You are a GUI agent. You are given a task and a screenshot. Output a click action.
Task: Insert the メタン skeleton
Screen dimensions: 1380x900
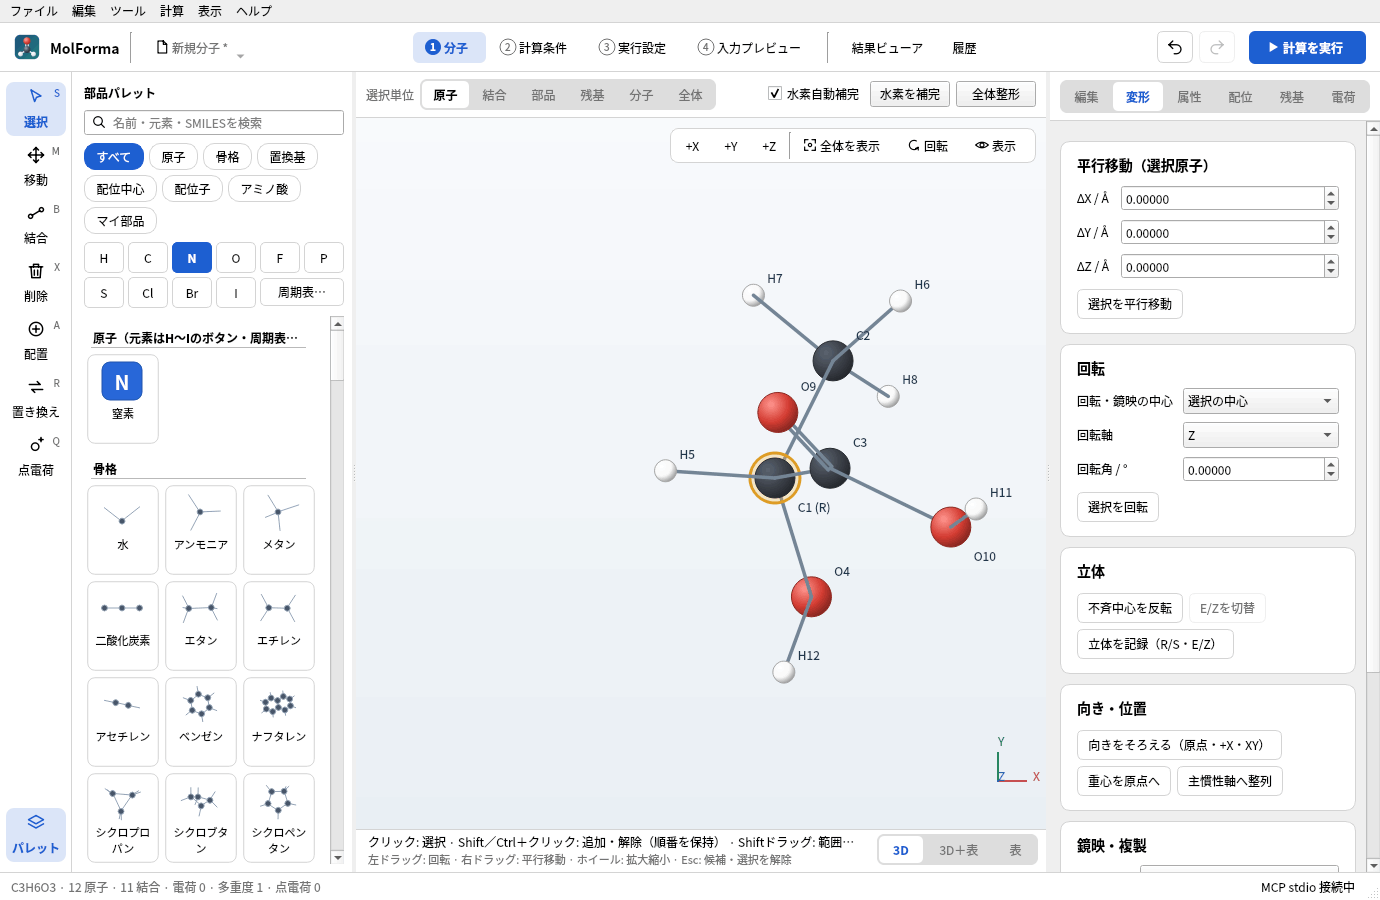point(279,529)
